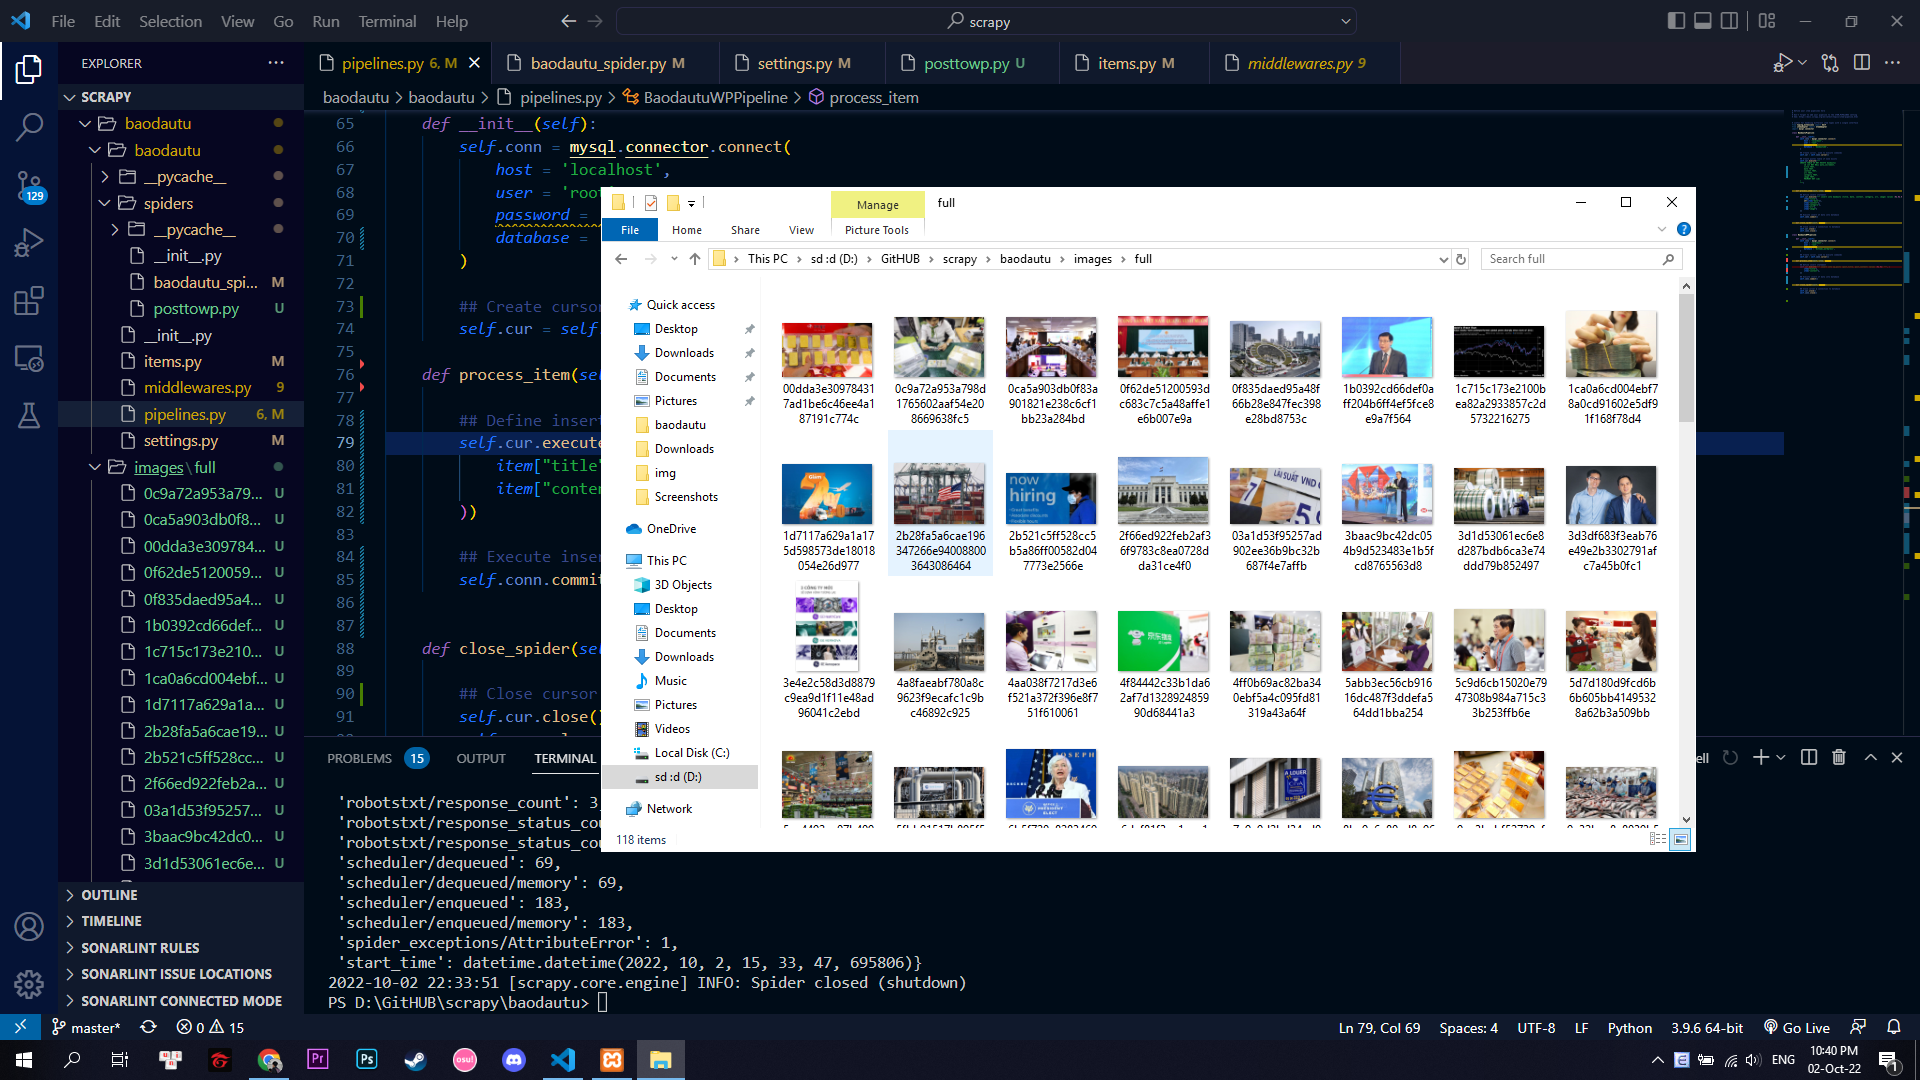The image size is (1920, 1080).
Task: Switch to the items.py tab
Action: point(1133,62)
